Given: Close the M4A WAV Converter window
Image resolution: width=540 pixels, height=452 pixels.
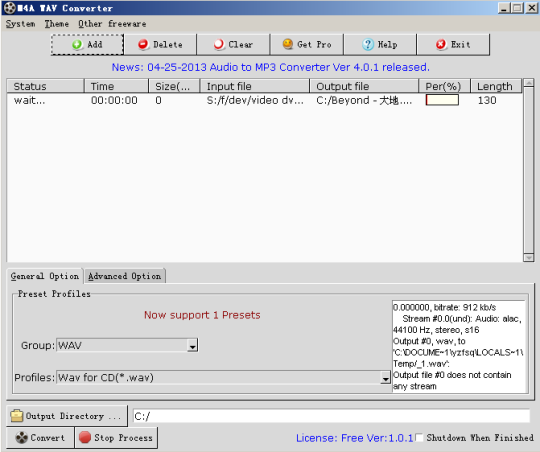Looking at the screenshot, I should tap(531, 8).
